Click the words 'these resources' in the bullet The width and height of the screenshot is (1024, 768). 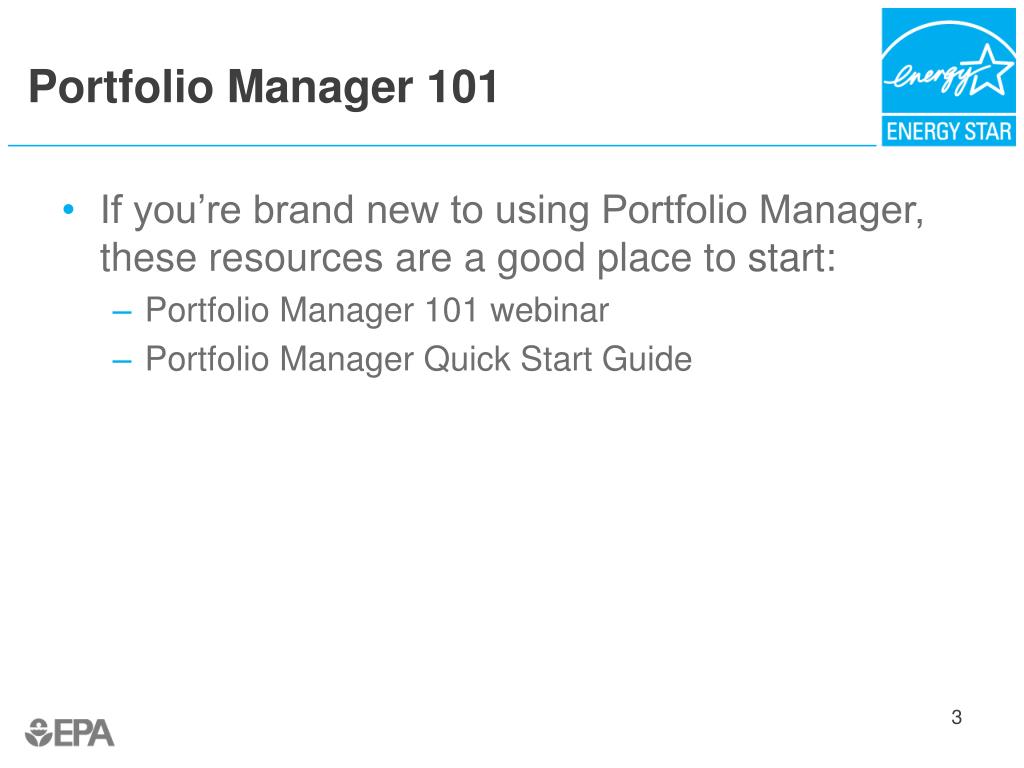[224, 260]
